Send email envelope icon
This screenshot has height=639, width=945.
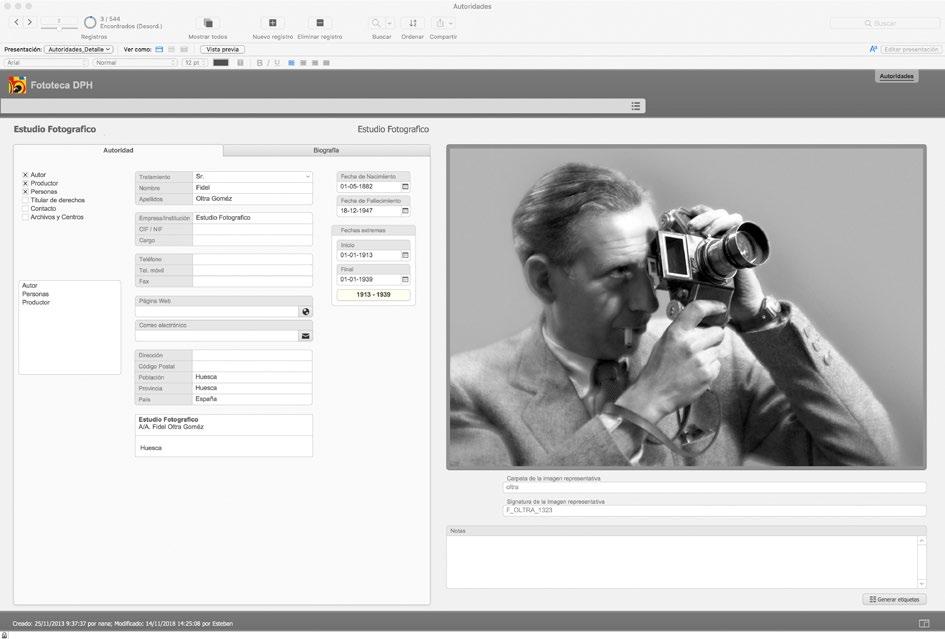pyautogui.click(x=306, y=336)
